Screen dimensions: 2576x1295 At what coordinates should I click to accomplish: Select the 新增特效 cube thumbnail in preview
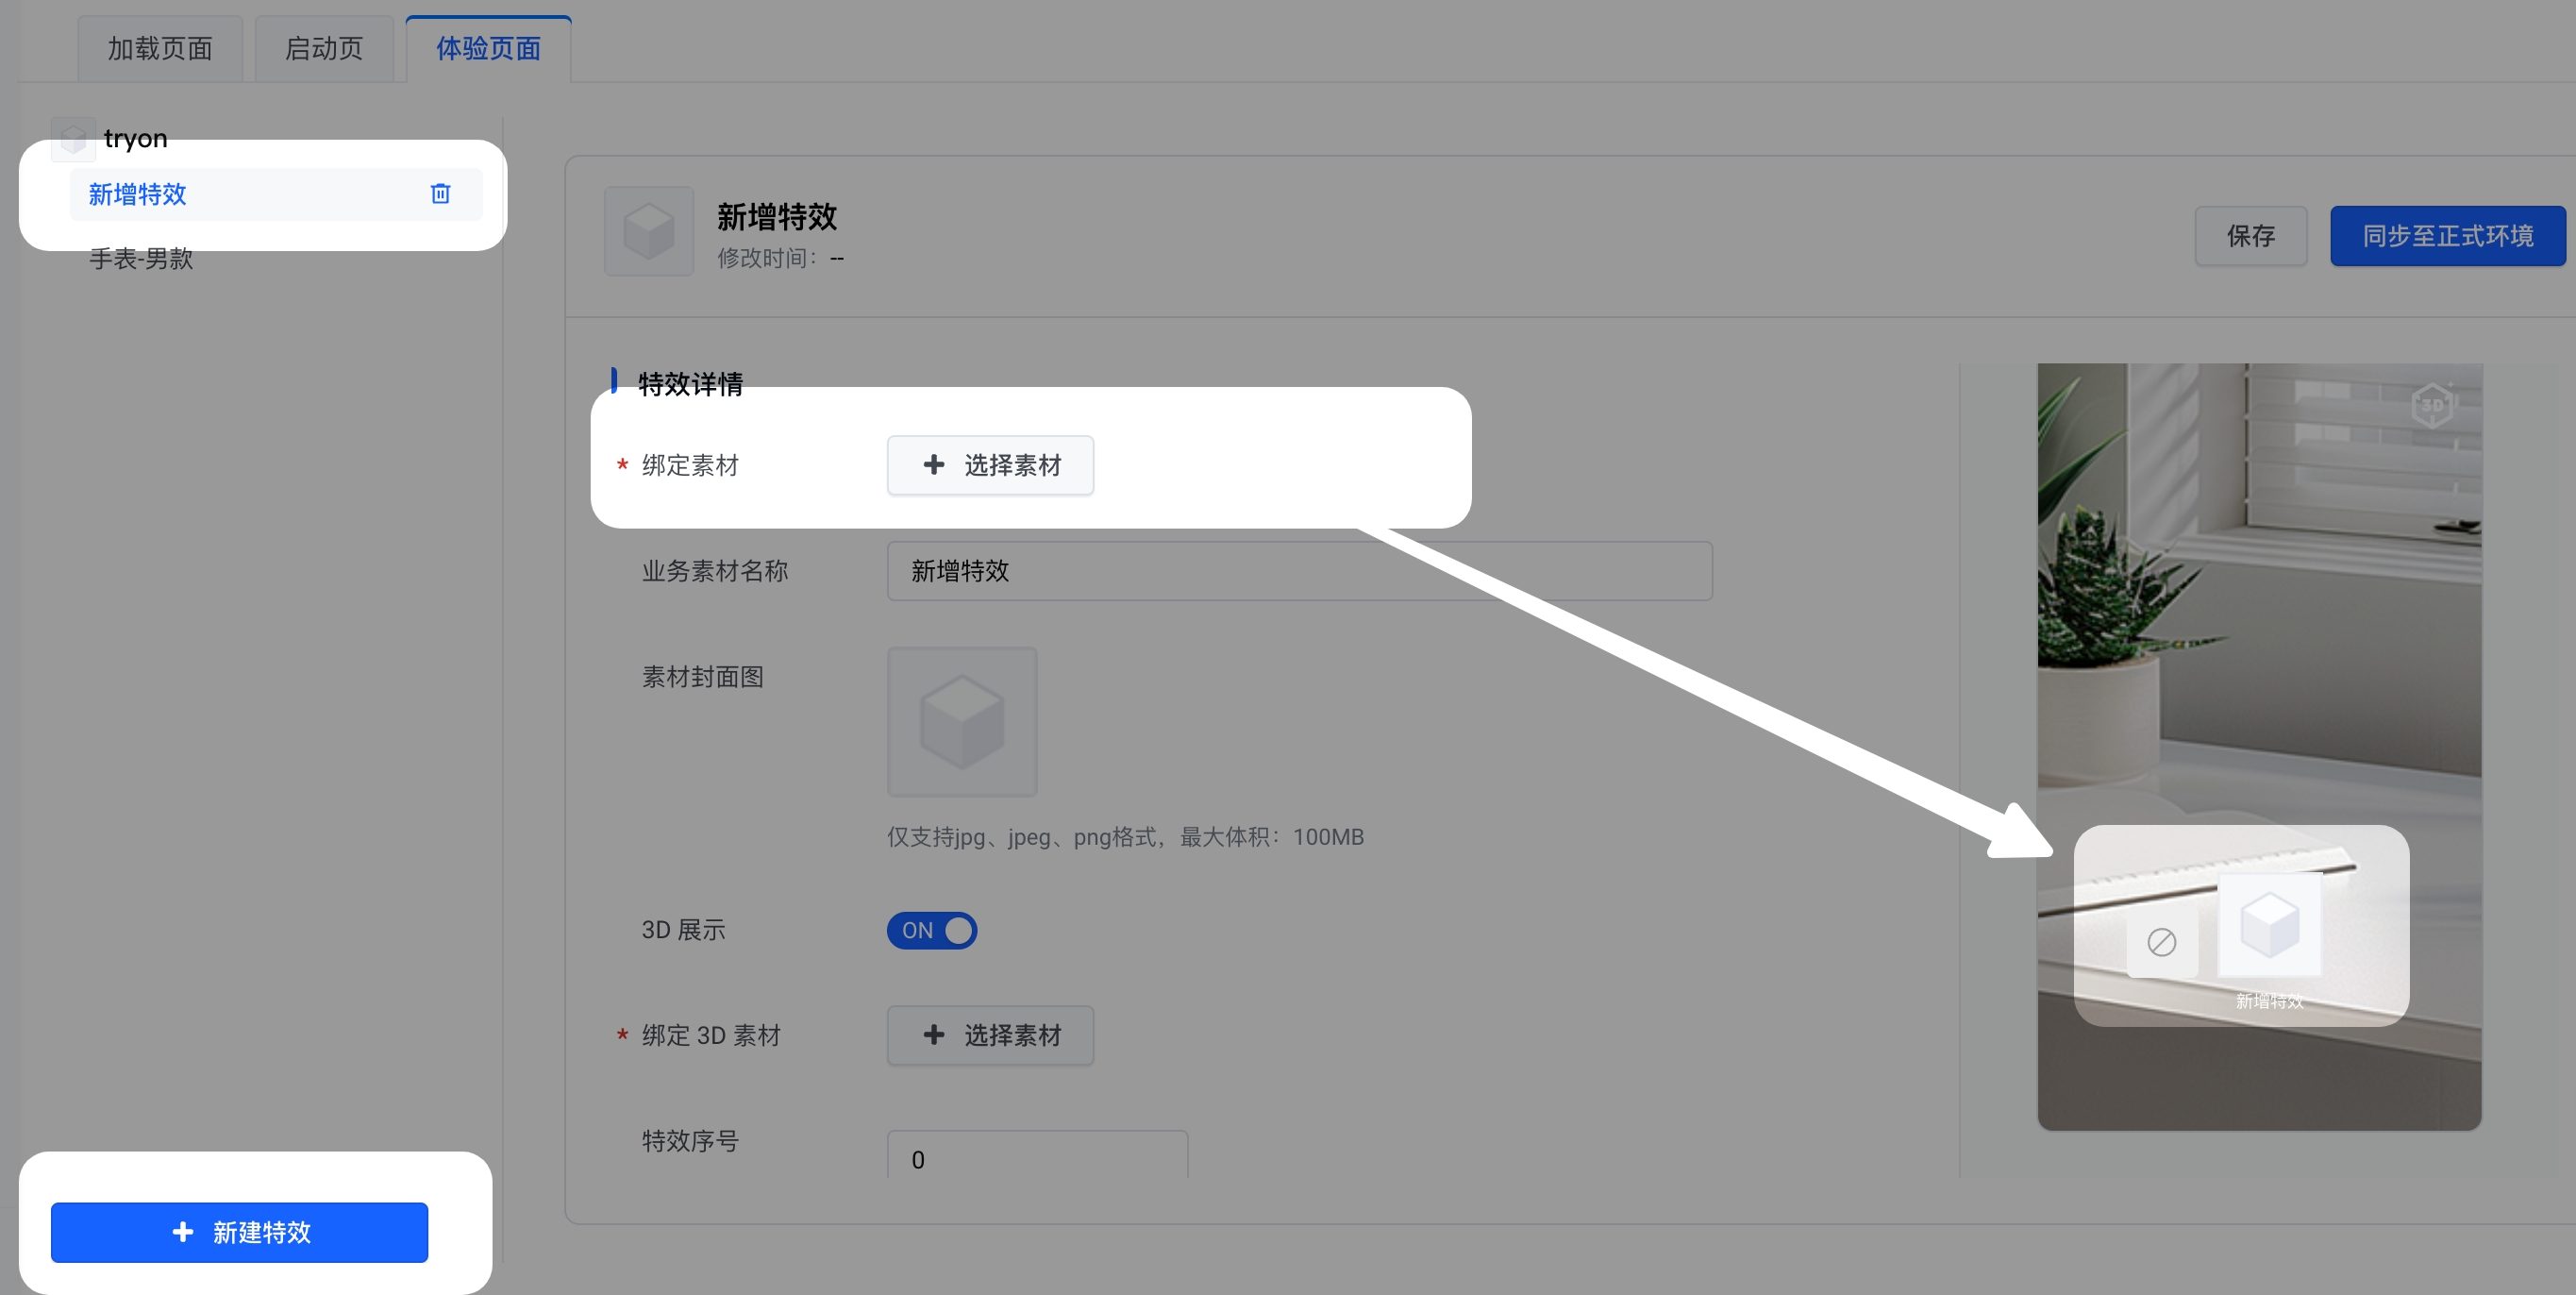pos(2269,924)
